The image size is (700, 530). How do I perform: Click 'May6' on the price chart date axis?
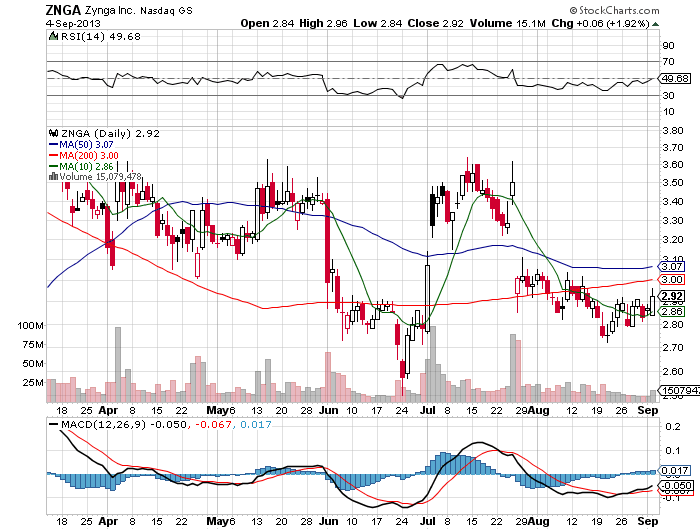click(x=221, y=410)
